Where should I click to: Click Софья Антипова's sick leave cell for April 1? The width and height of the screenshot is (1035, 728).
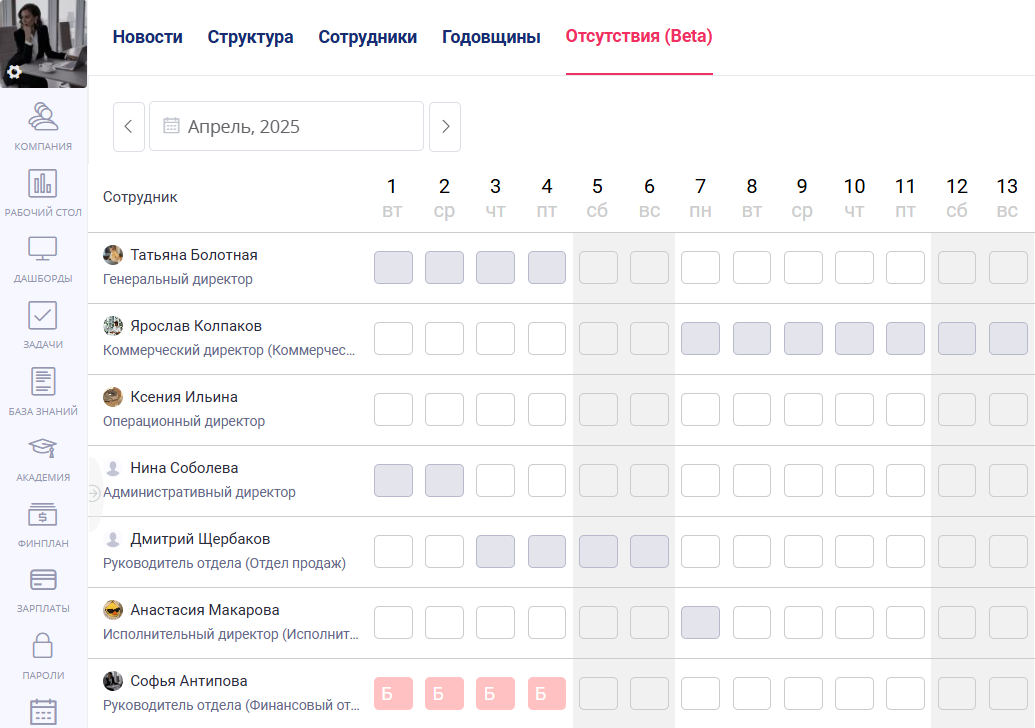click(393, 692)
